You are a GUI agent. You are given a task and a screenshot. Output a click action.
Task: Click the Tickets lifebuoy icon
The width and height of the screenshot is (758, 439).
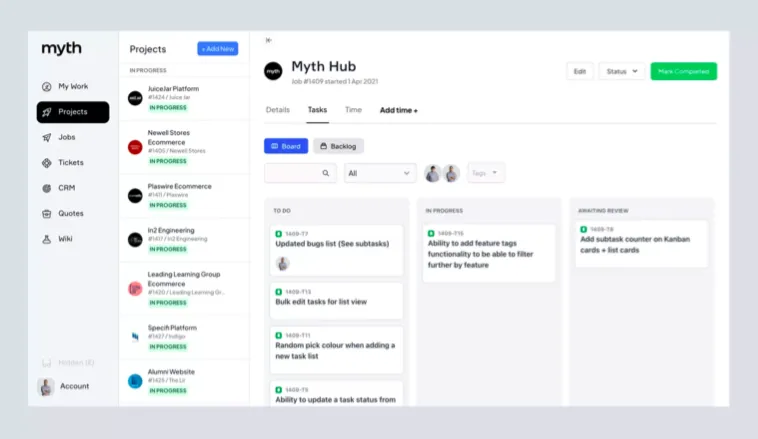[x=46, y=163]
